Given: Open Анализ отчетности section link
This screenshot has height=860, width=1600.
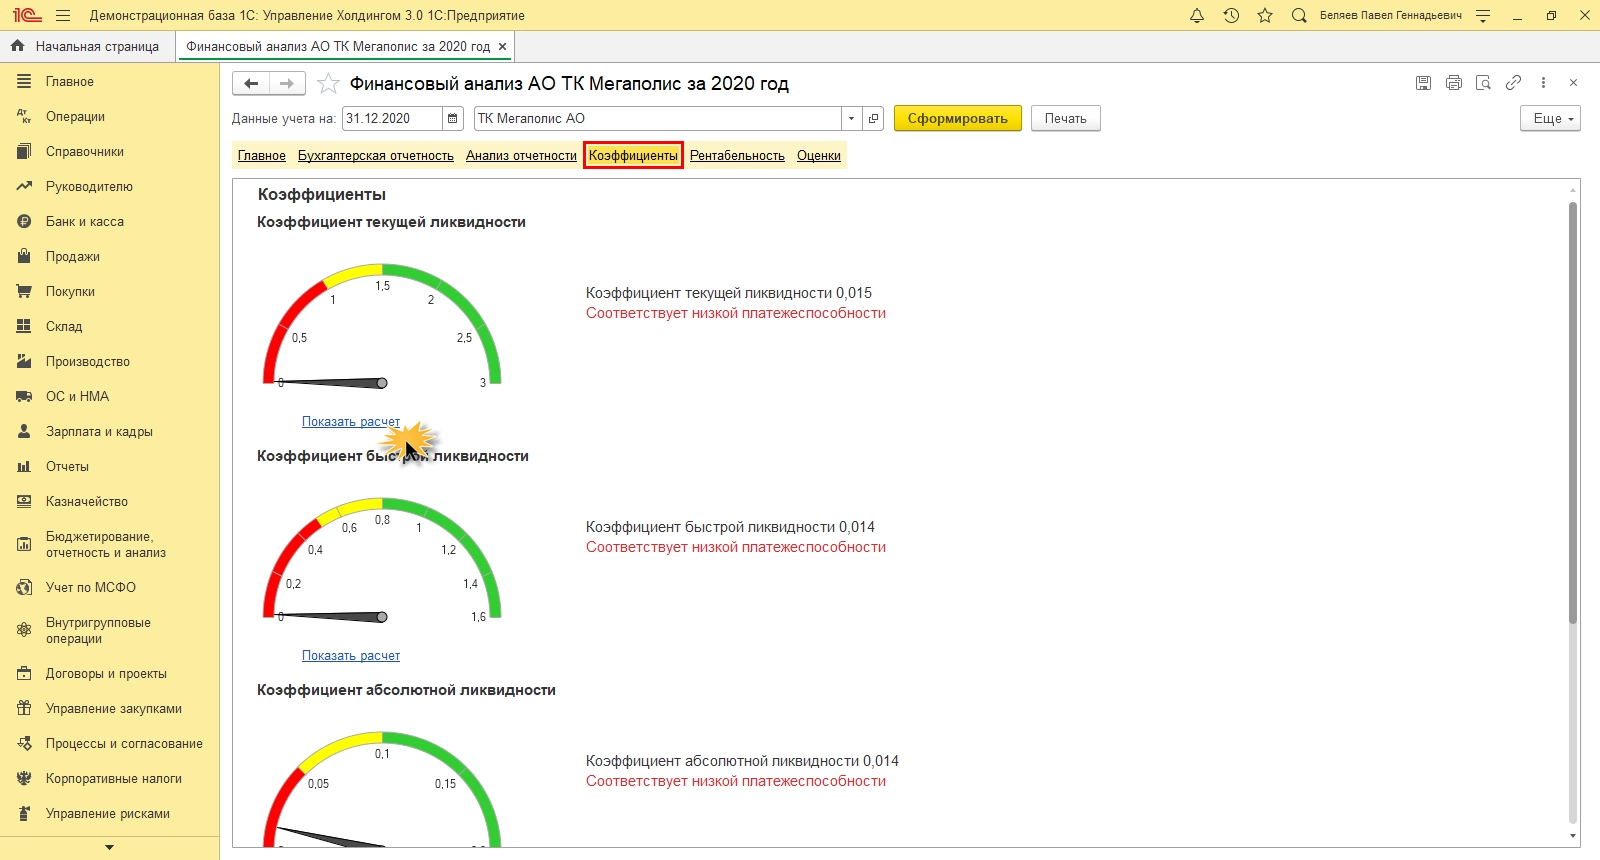Looking at the screenshot, I should [521, 156].
